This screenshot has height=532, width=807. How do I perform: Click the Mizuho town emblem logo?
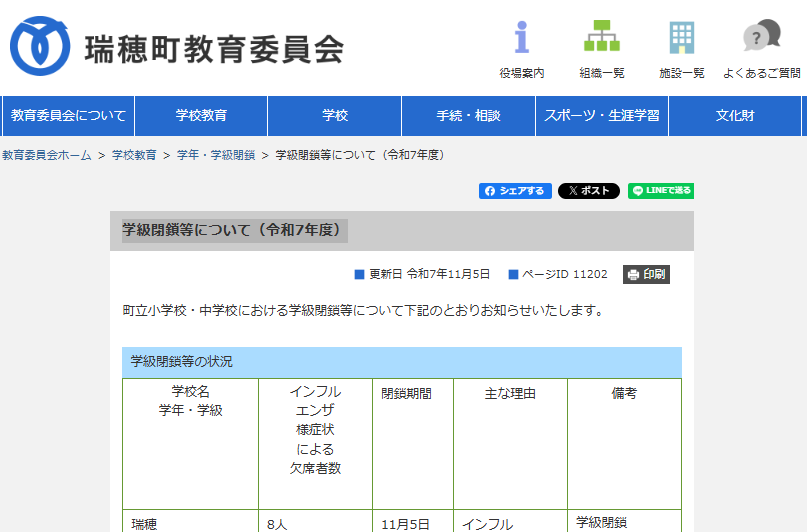(40, 46)
